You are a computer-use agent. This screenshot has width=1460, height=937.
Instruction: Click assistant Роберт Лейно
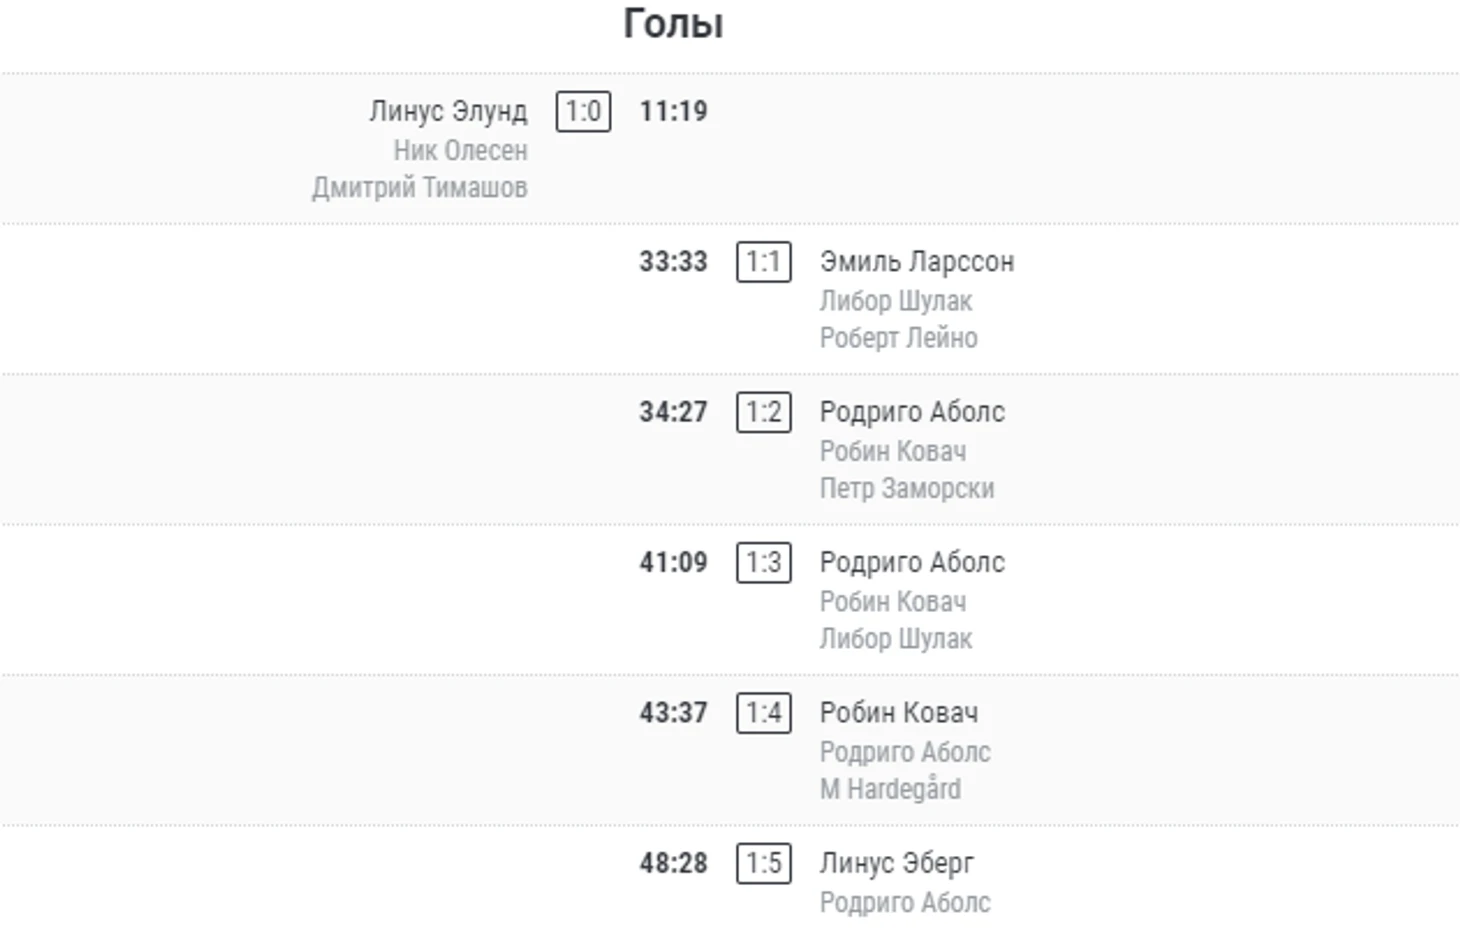point(898,338)
